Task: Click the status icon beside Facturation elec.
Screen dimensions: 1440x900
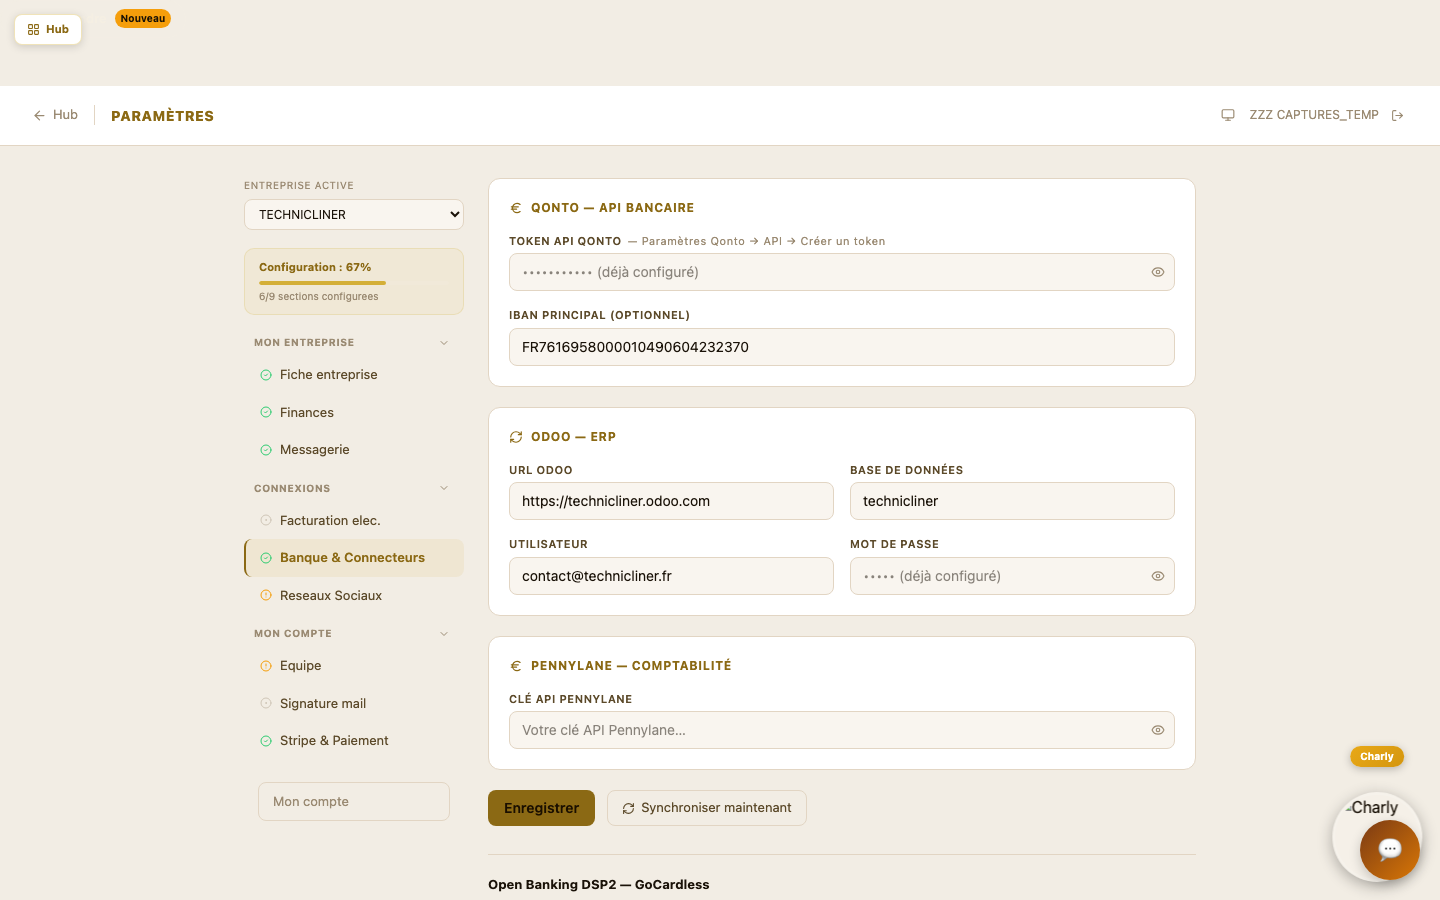Action: [x=266, y=520]
